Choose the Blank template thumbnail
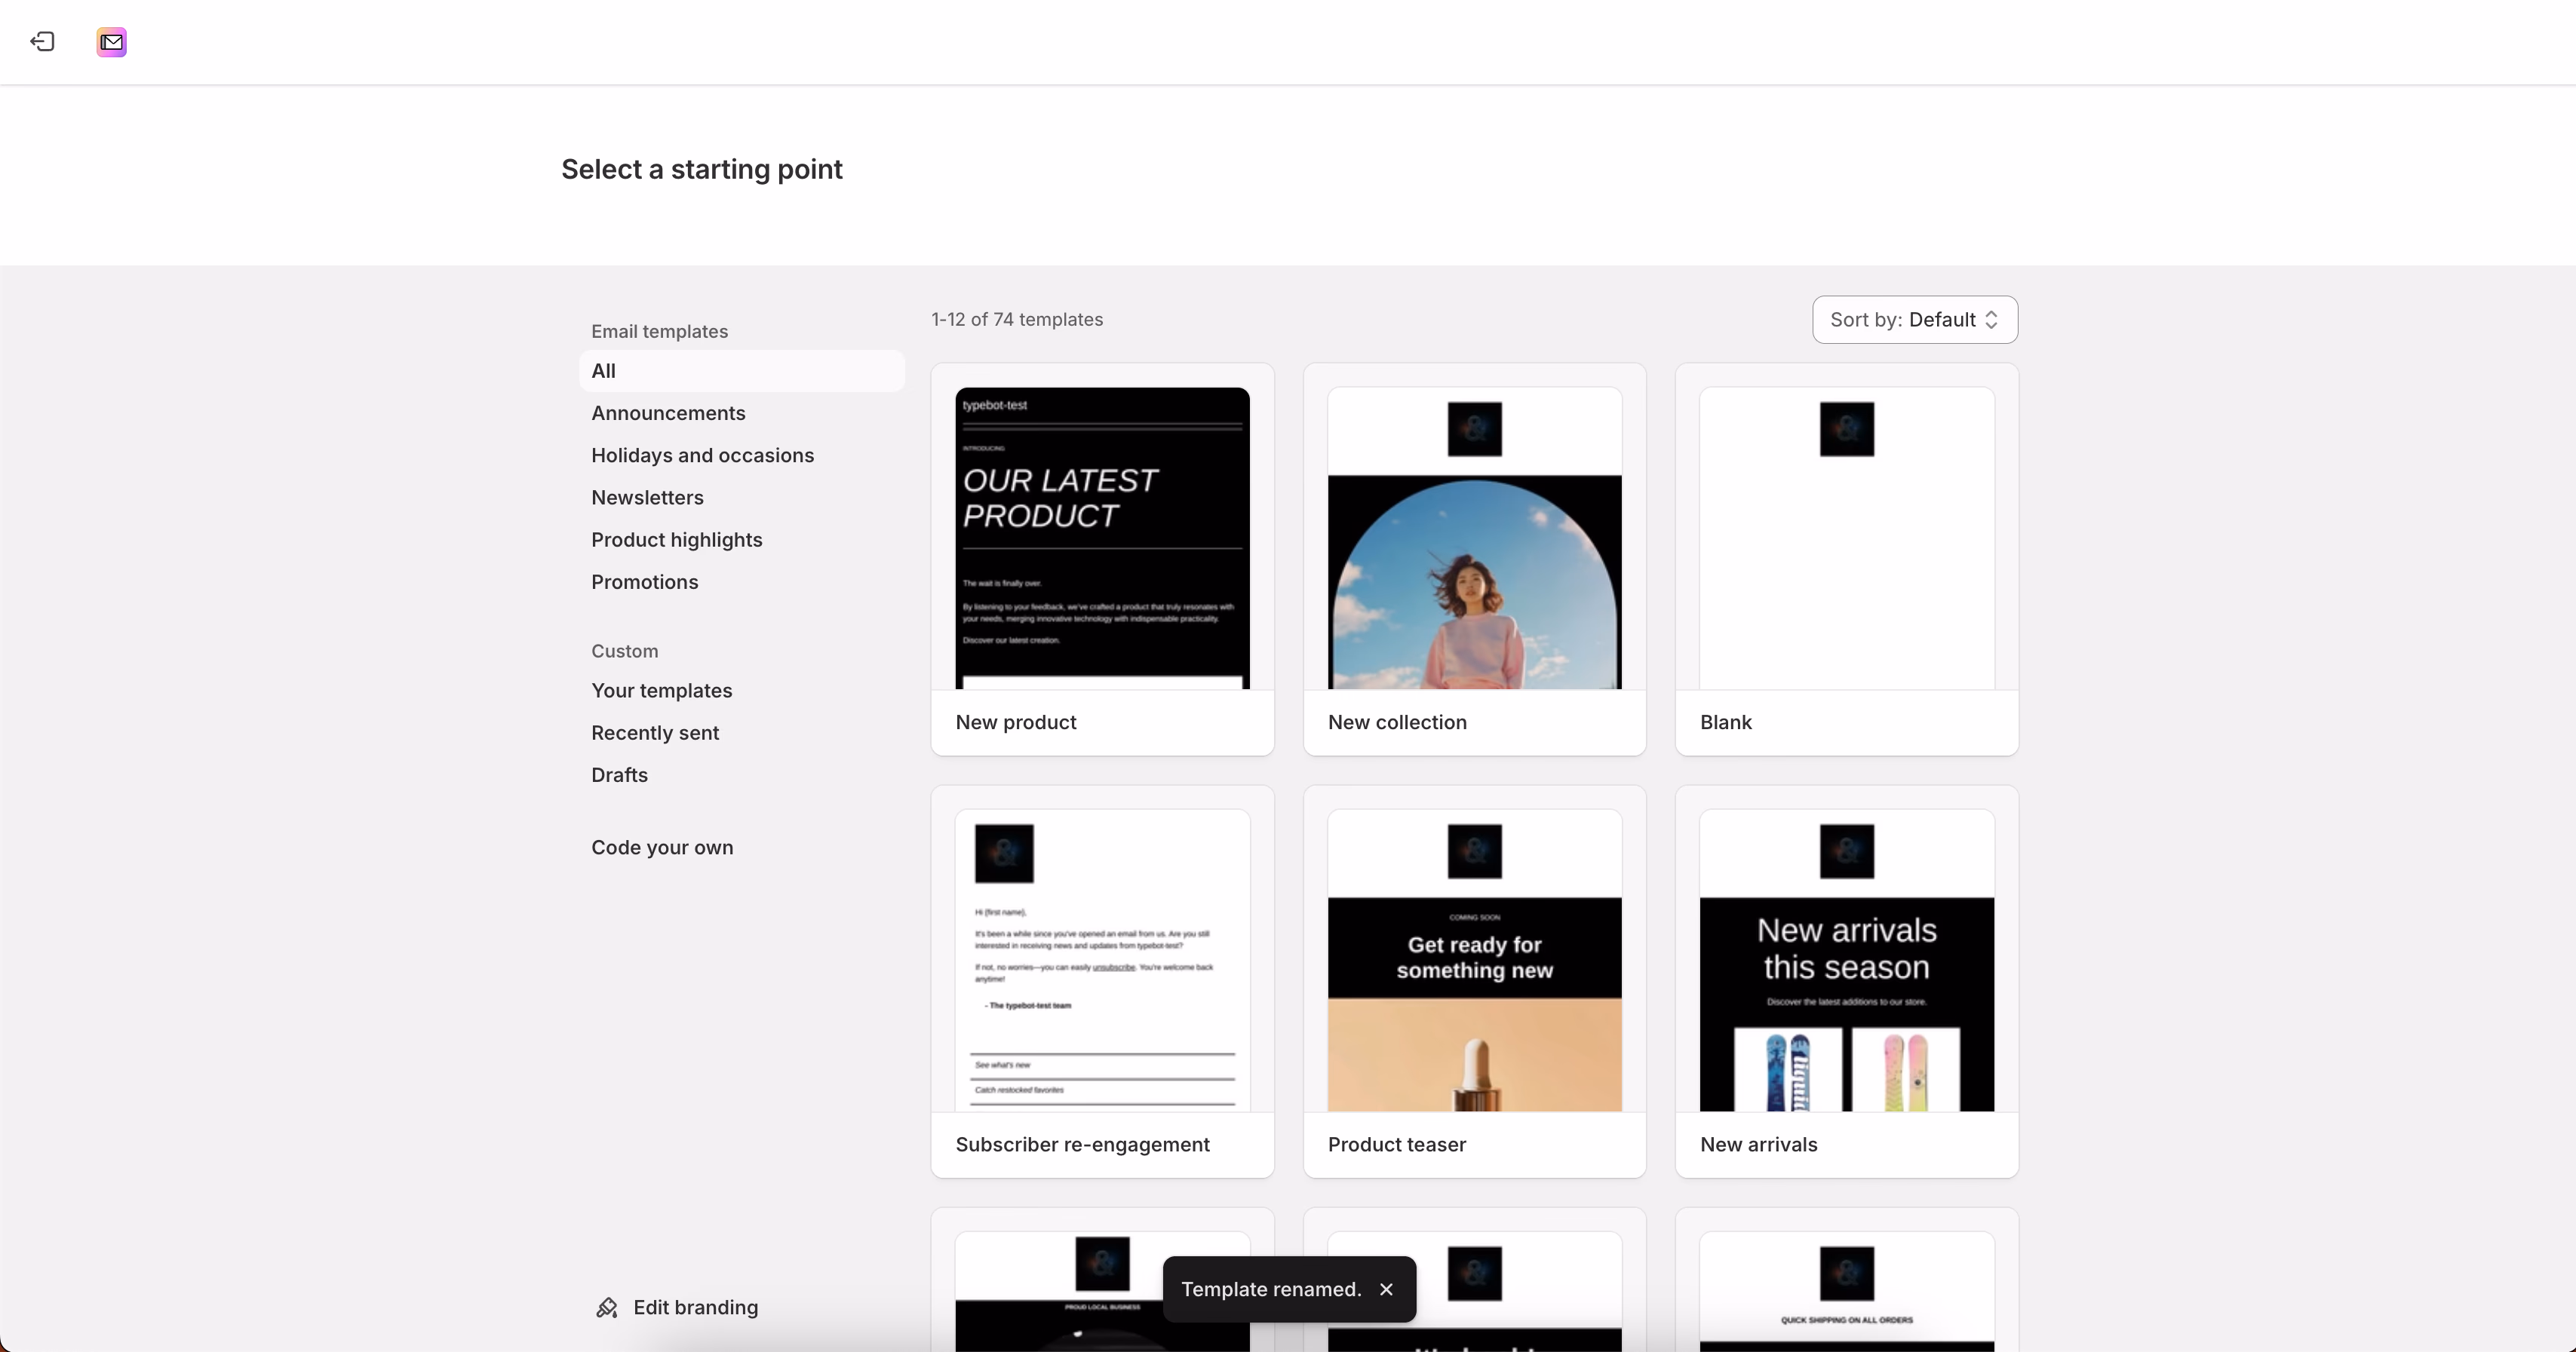Viewport: 2576px width, 1352px height. (x=1846, y=538)
